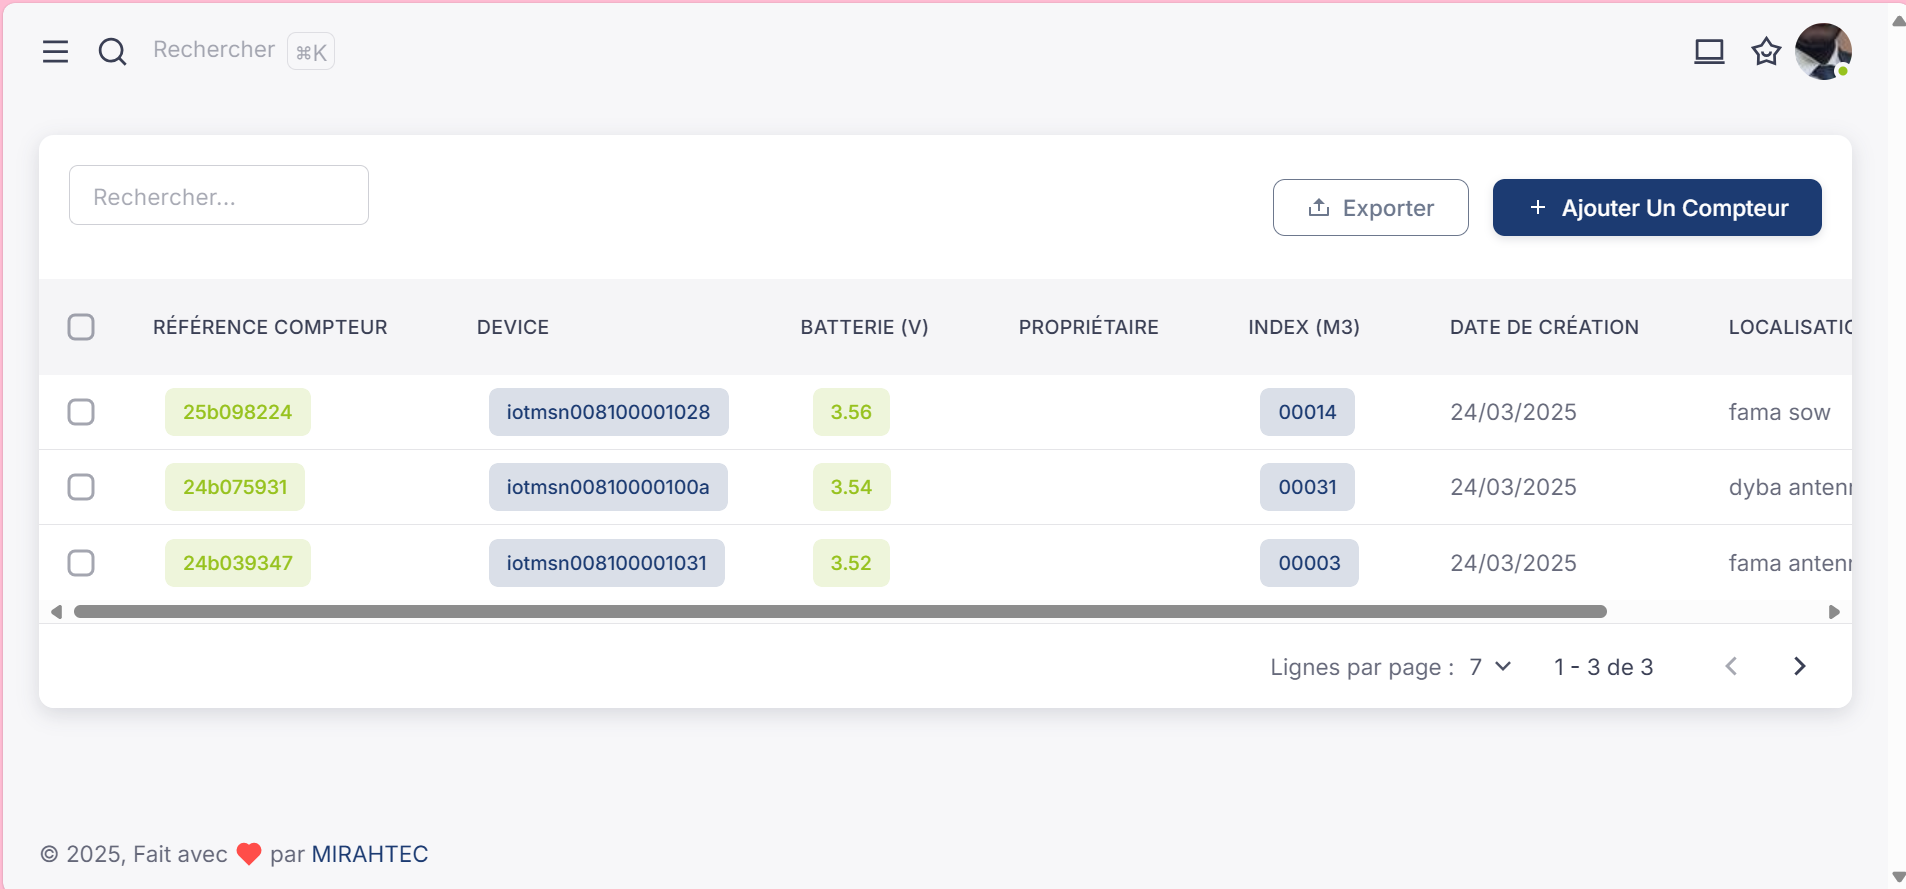Click the right arrow of horizontal scrollbar
The image size is (1906, 889).
coord(1834,612)
